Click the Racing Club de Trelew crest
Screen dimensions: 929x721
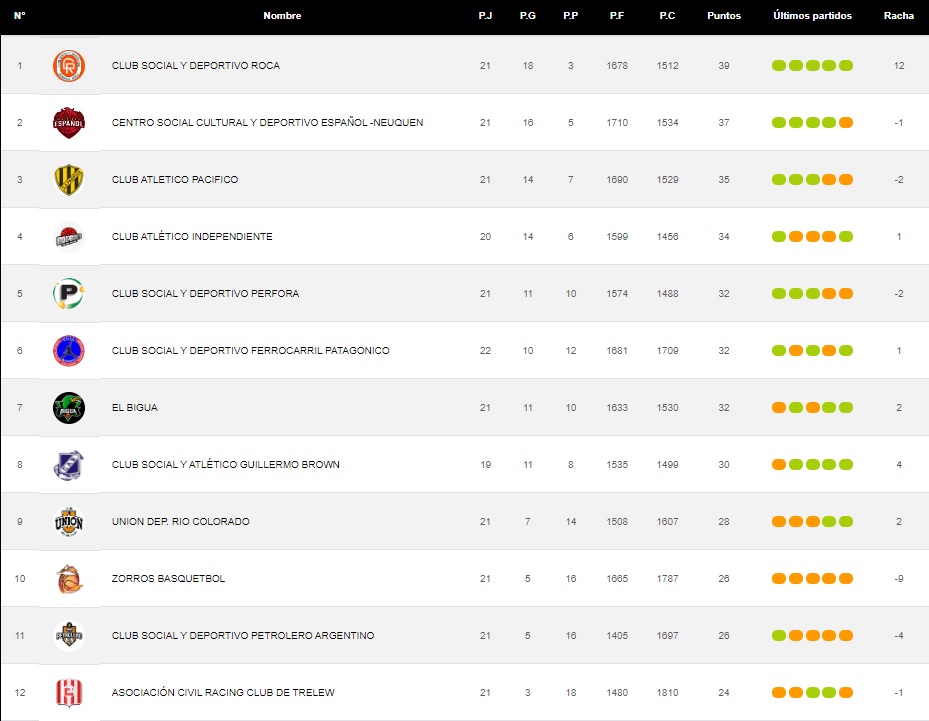(68, 693)
